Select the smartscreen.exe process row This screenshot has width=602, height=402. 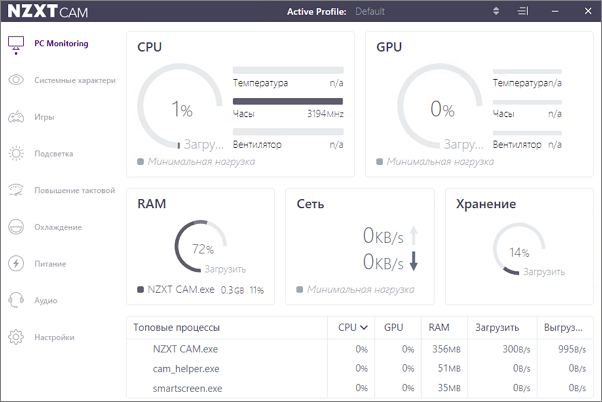[x=360, y=388]
